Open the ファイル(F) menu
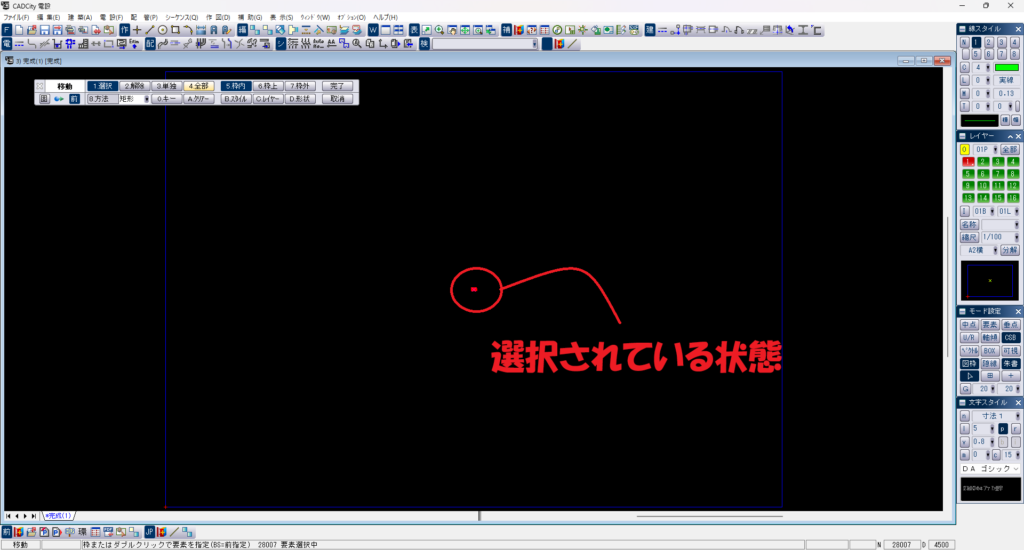 (x=16, y=18)
